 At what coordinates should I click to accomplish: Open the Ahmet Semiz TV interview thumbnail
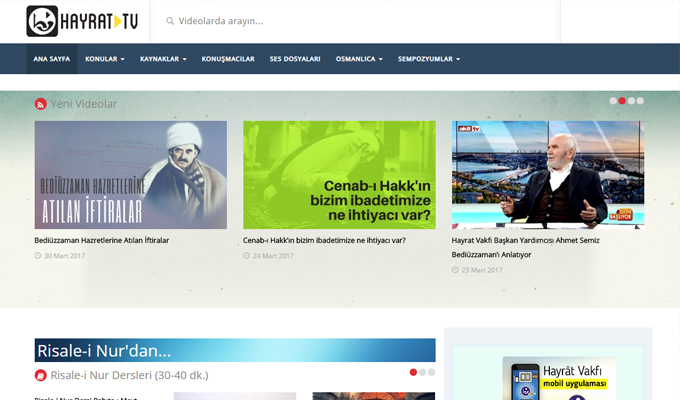point(548,175)
